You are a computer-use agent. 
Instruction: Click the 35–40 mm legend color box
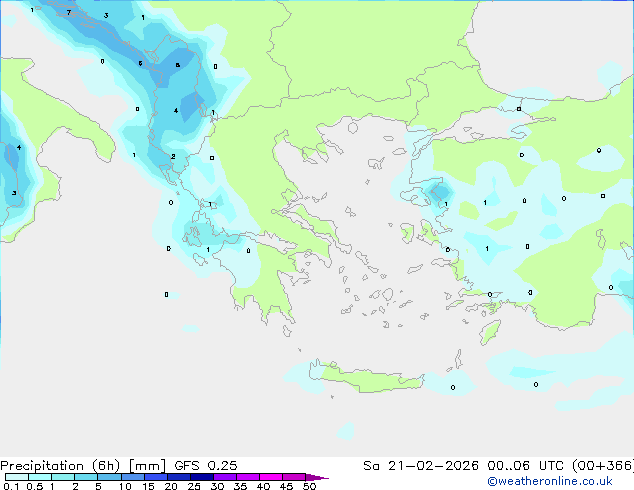click(247, 477)
